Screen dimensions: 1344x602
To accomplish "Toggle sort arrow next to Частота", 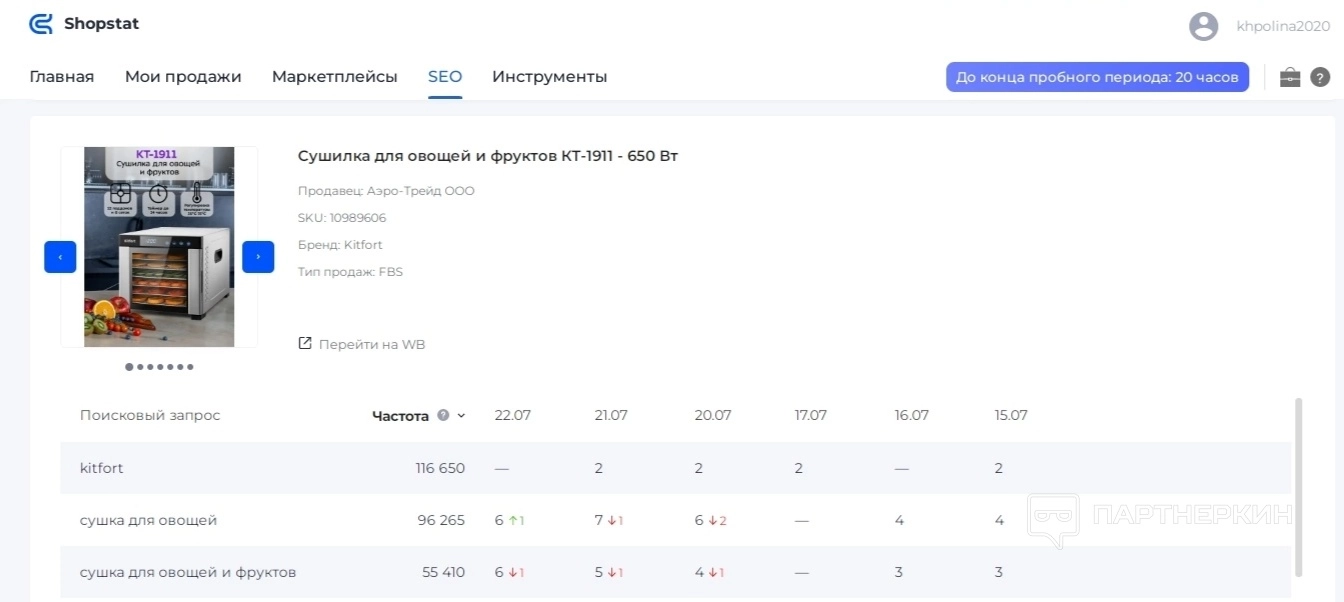I will pos(461,416).
